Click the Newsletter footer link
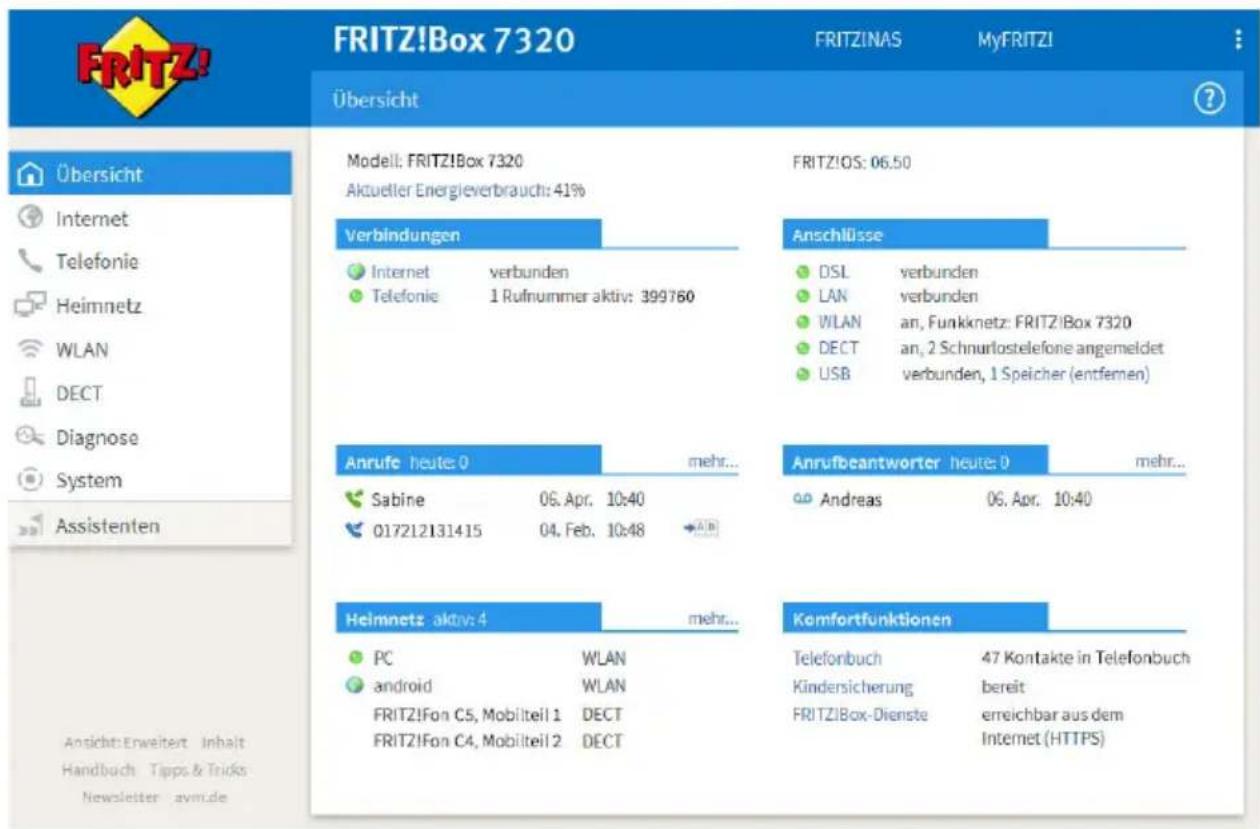This screenshot has width=1260, height=829. pos(120,797)
